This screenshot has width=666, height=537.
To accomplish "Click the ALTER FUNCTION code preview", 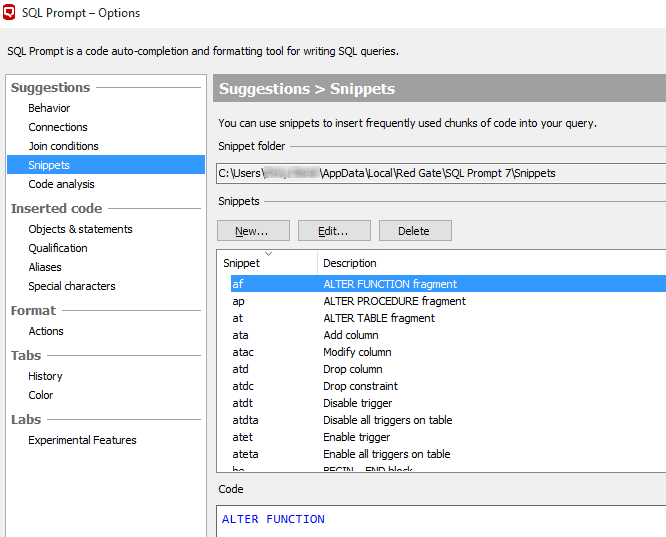I will [x=273, y=519].
